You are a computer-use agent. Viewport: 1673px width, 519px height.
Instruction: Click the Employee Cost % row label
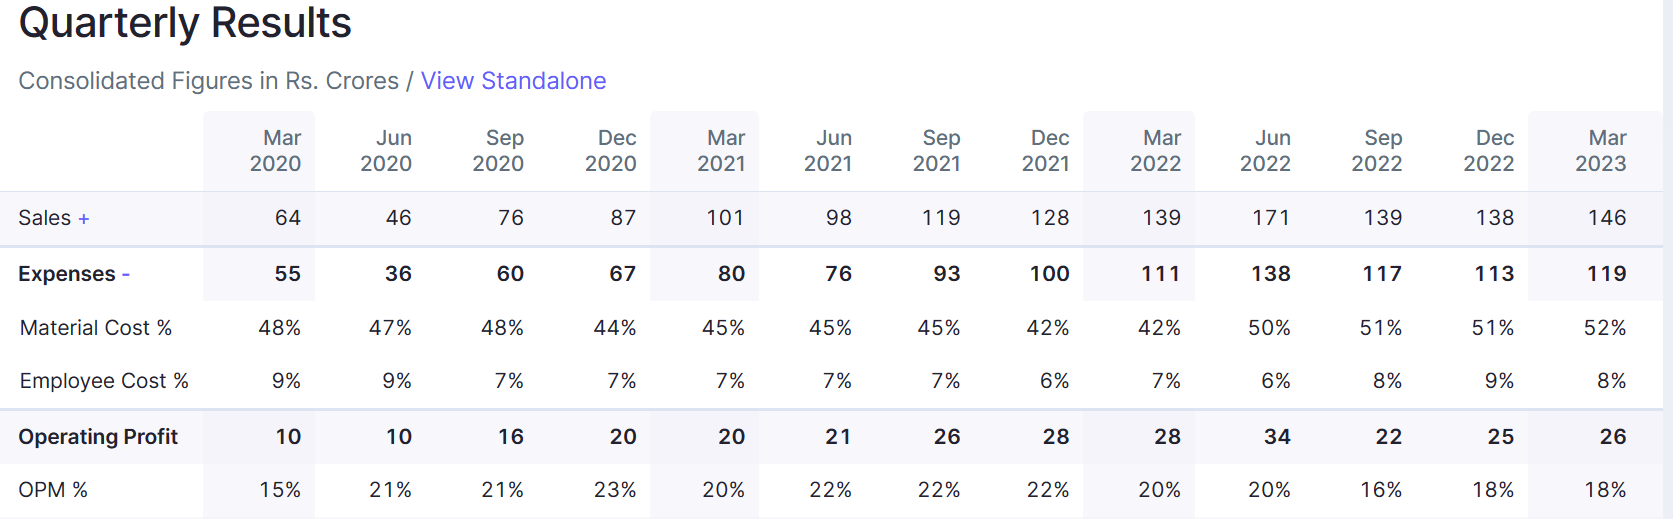(x=104, y=381)
